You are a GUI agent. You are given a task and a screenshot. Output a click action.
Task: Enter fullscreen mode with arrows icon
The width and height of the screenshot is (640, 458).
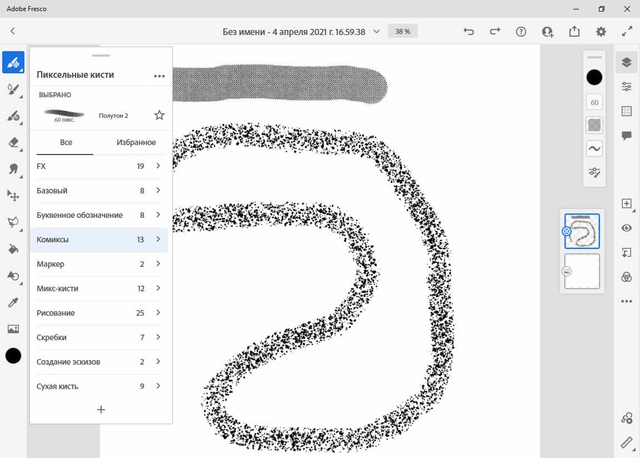[627, 31]
